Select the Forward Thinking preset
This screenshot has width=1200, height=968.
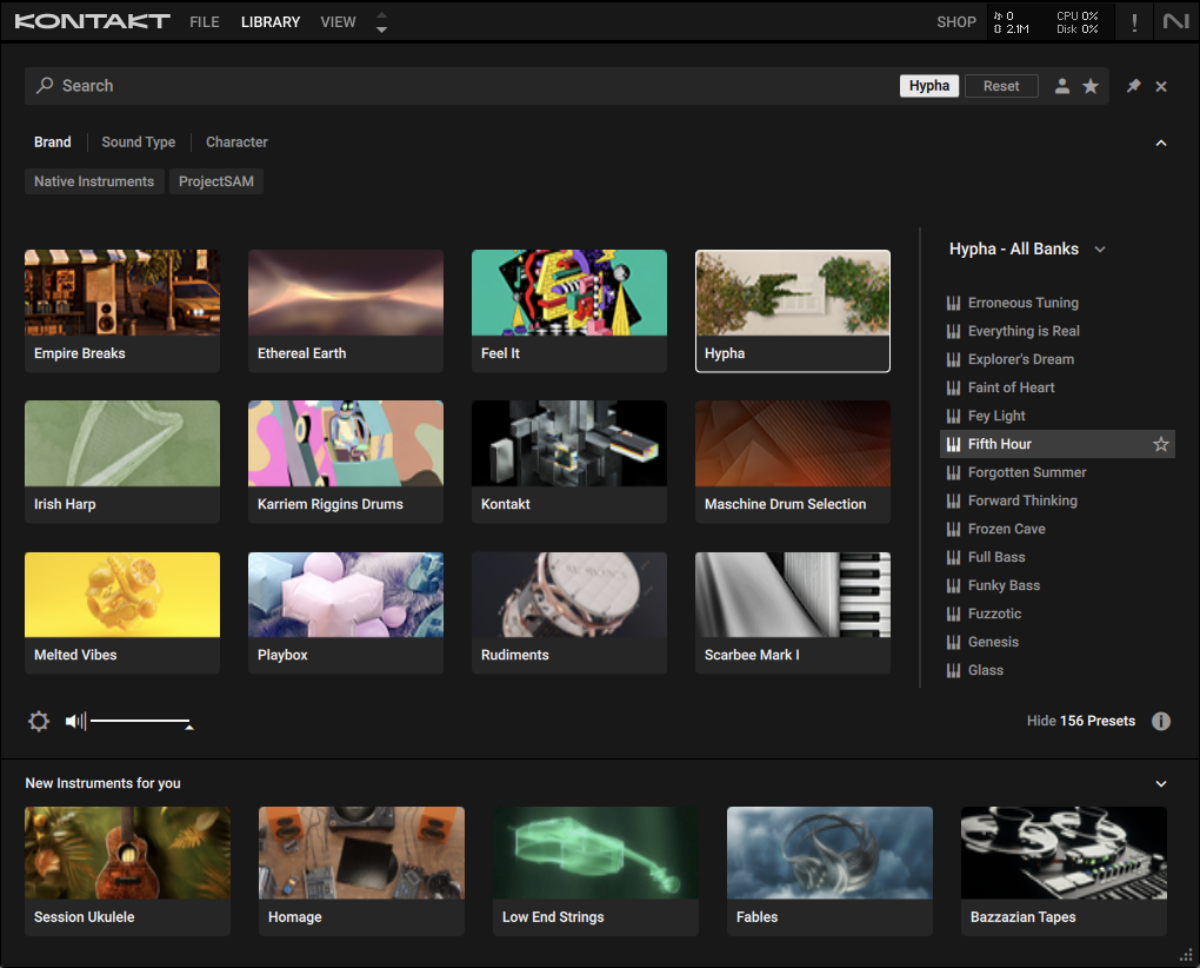1057,501
